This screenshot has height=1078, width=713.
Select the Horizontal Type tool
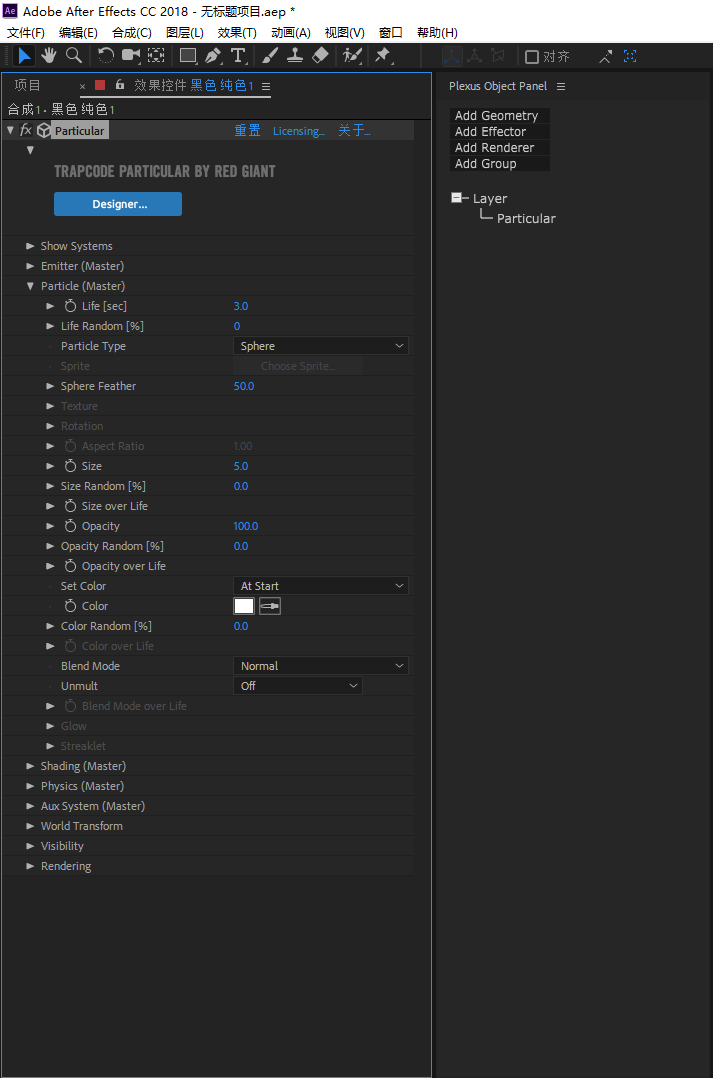pos(238,56)
